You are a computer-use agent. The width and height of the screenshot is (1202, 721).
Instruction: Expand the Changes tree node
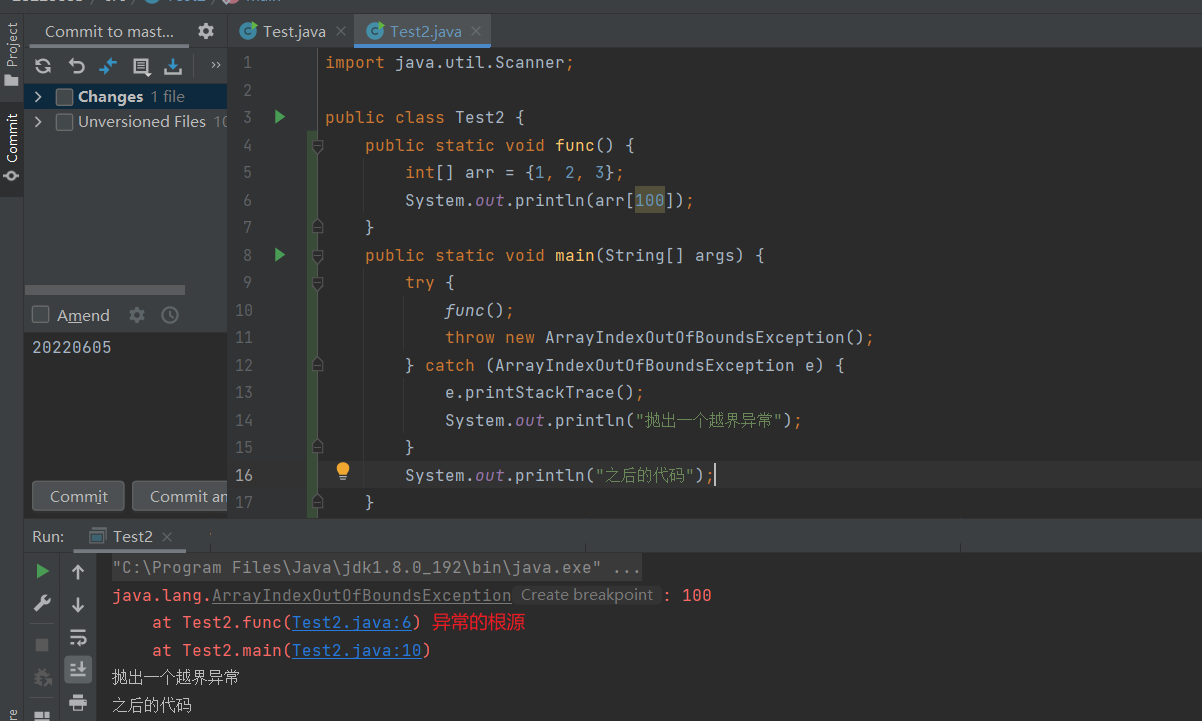tap(38, 97)
